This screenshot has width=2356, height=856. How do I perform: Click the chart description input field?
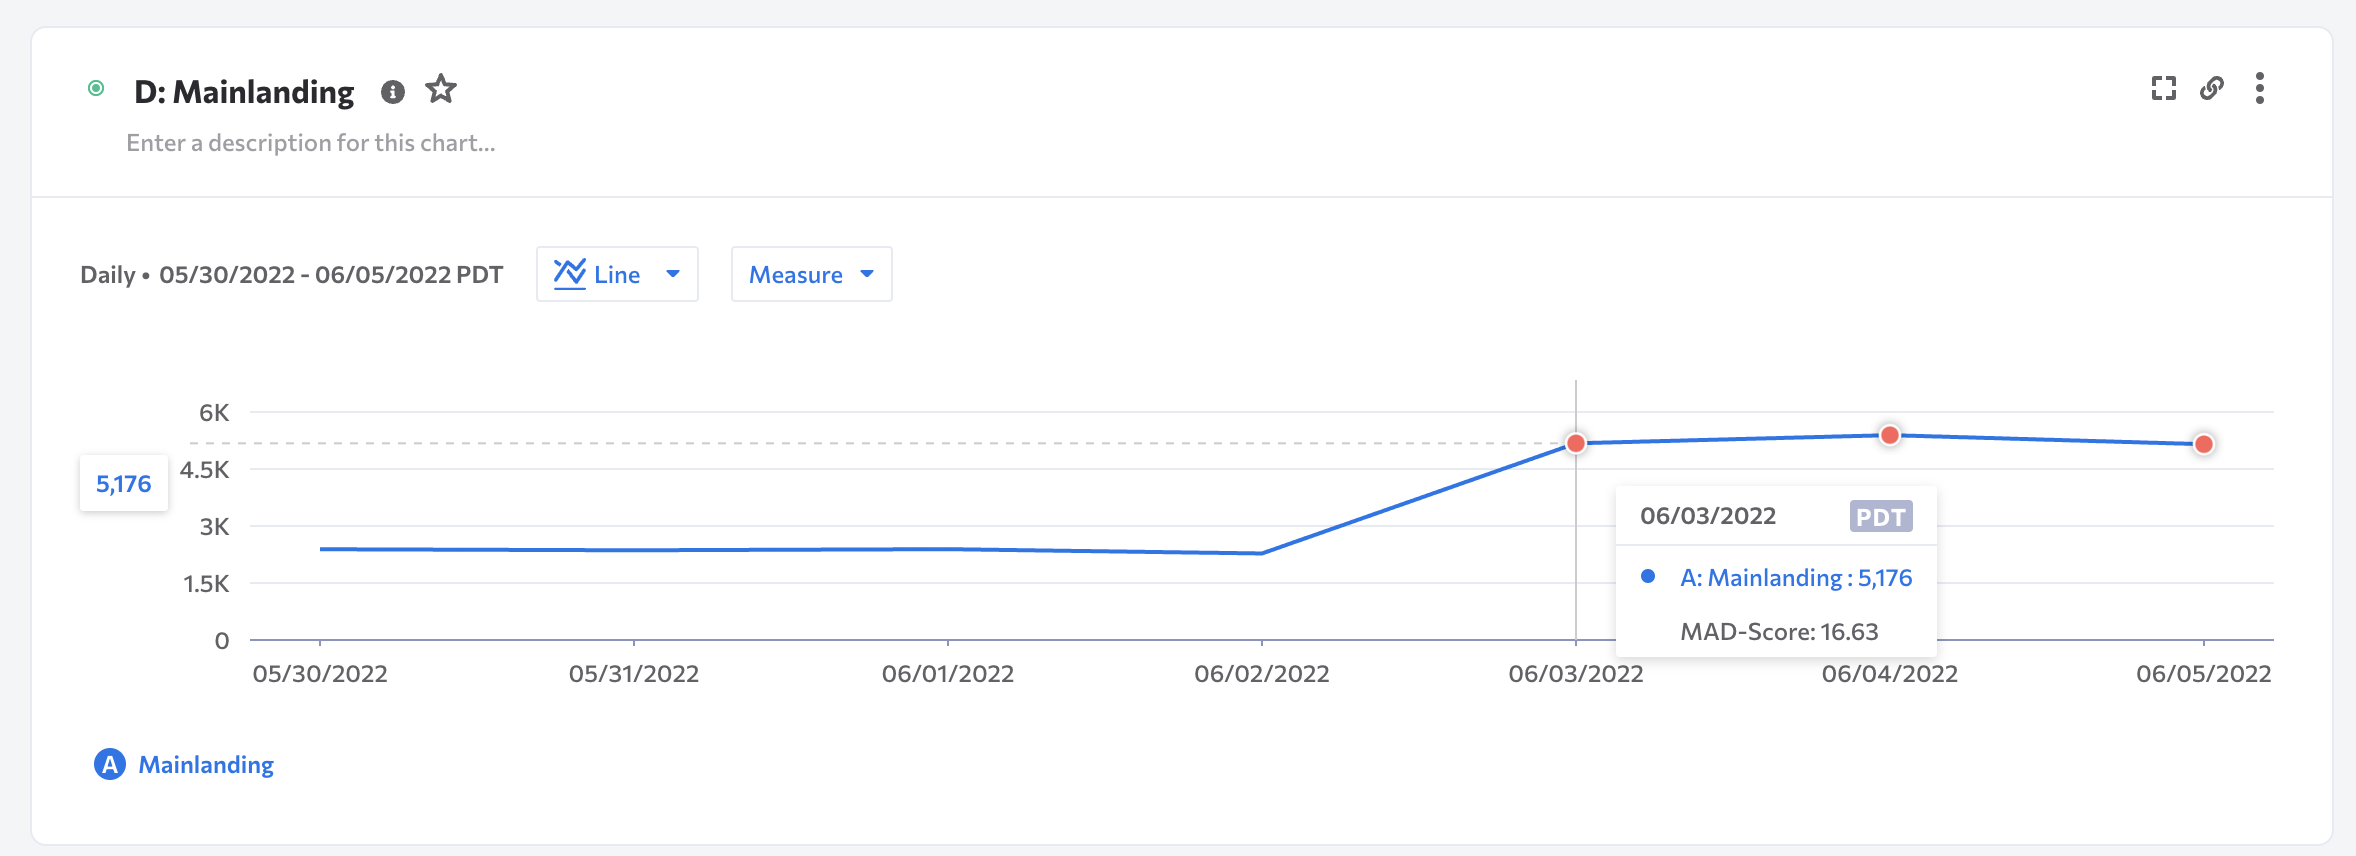point(311,143)
